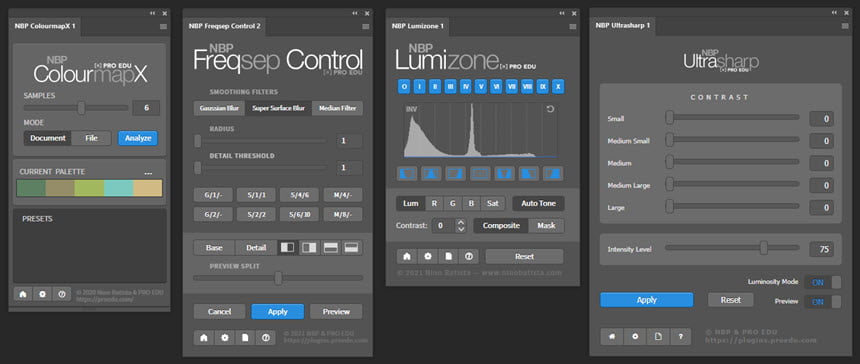This screenshot has width=860, height=364.
Task: Open ColourmapX settings gear icon
Action: [42, 294]
